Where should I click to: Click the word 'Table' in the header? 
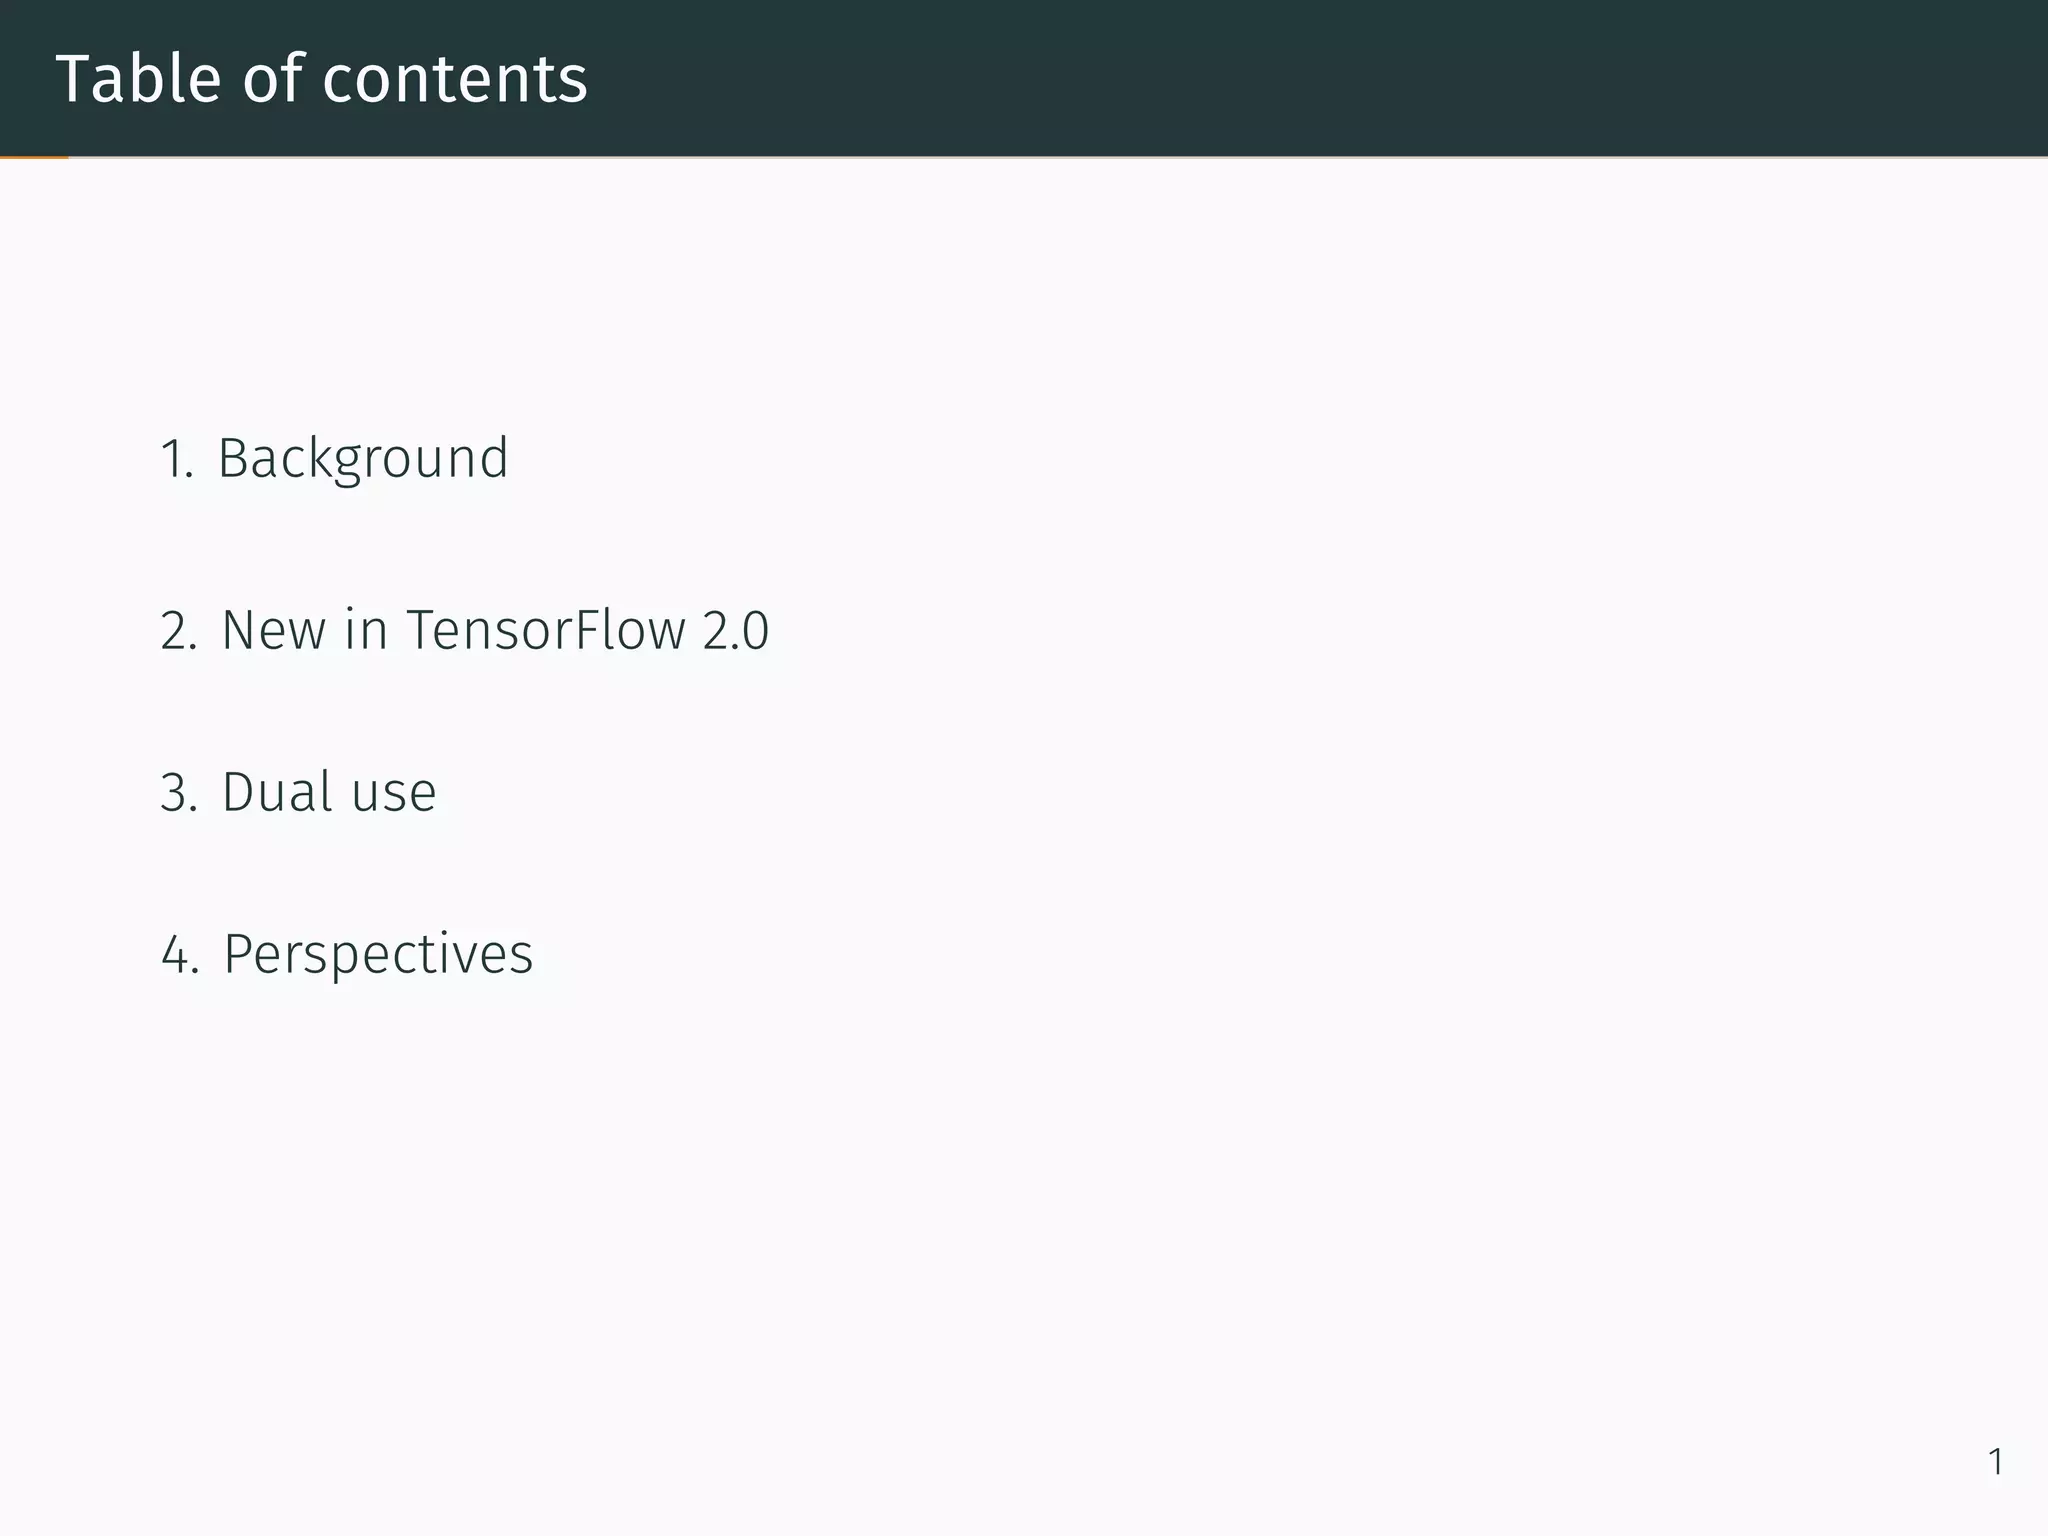[x=138, y=79]
